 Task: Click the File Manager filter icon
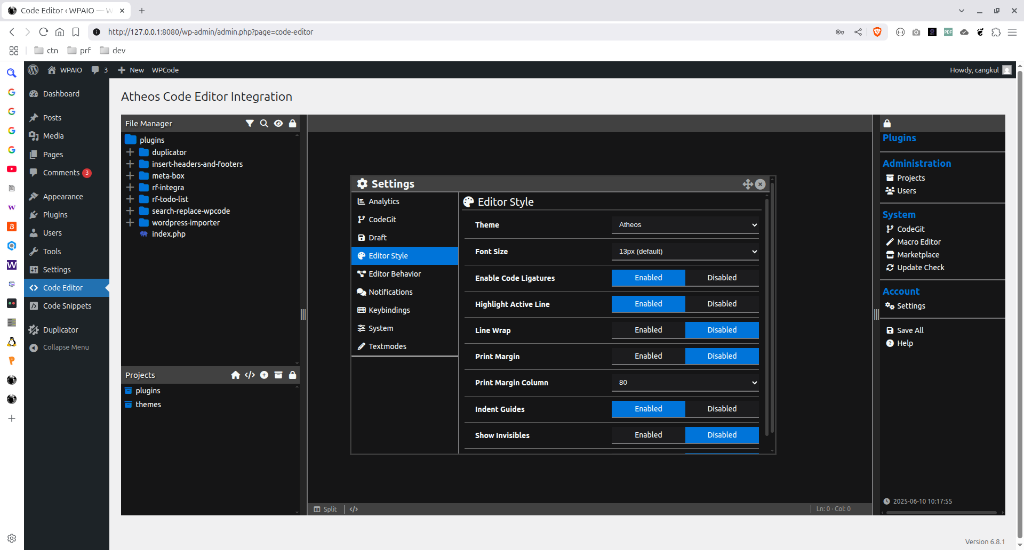click(x=249, y=123)
